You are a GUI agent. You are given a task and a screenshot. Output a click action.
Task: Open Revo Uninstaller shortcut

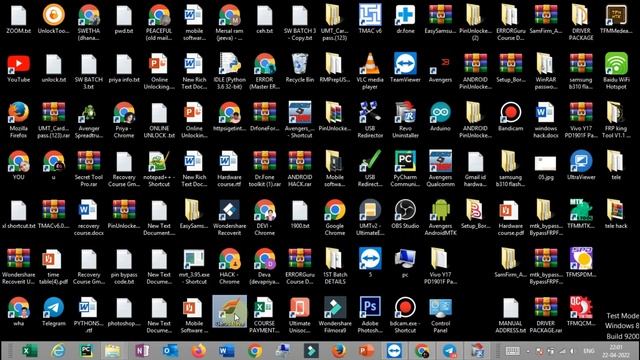point(405,120)
